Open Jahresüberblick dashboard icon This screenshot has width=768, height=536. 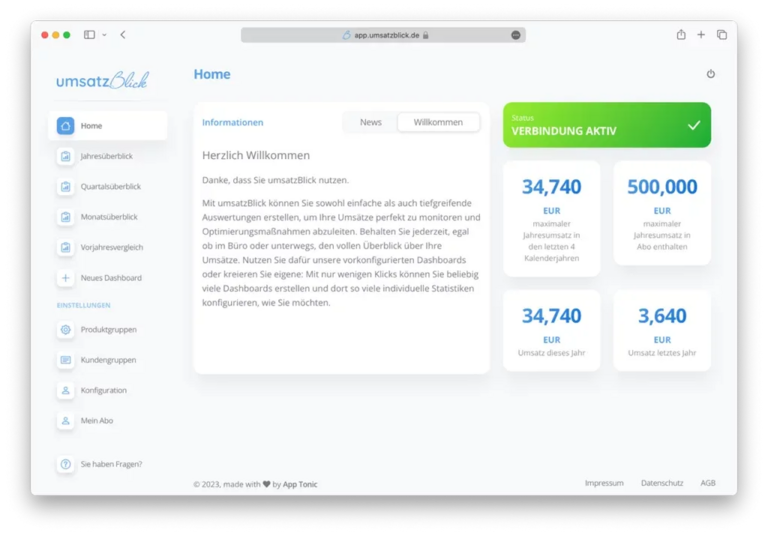[x=66, y=156]
